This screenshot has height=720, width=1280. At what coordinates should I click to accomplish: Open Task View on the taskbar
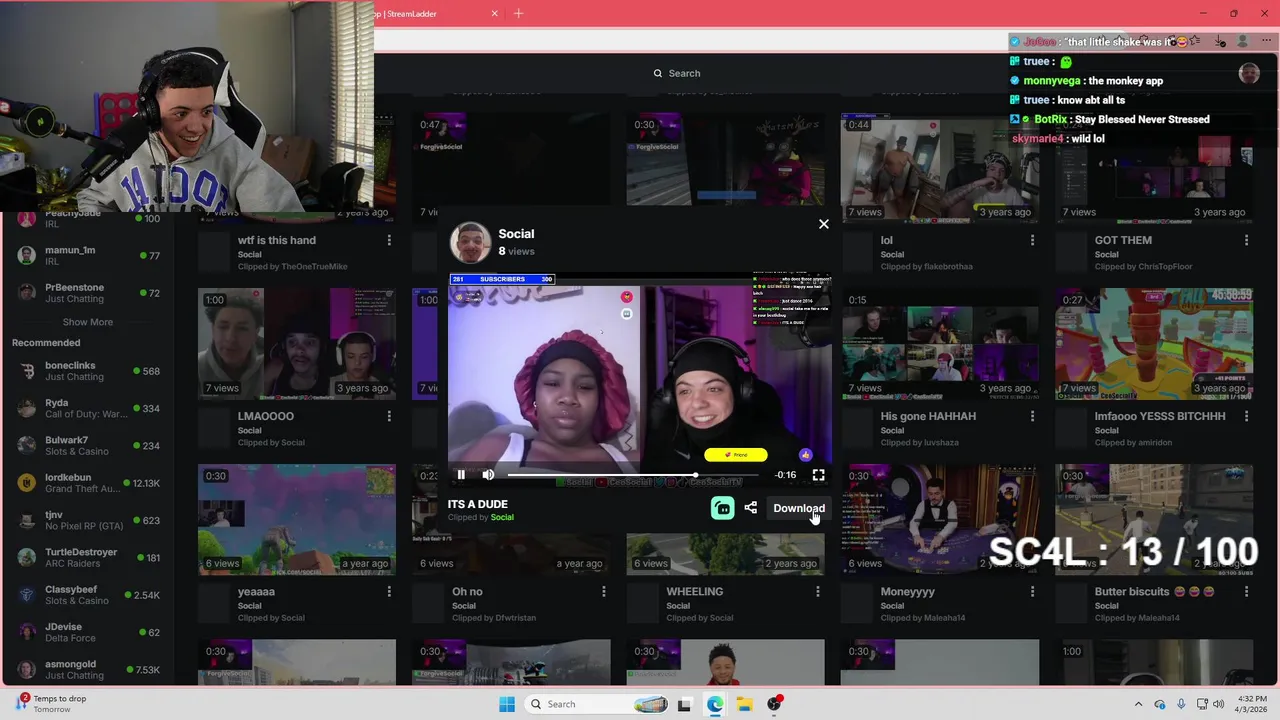coord(684,704)
